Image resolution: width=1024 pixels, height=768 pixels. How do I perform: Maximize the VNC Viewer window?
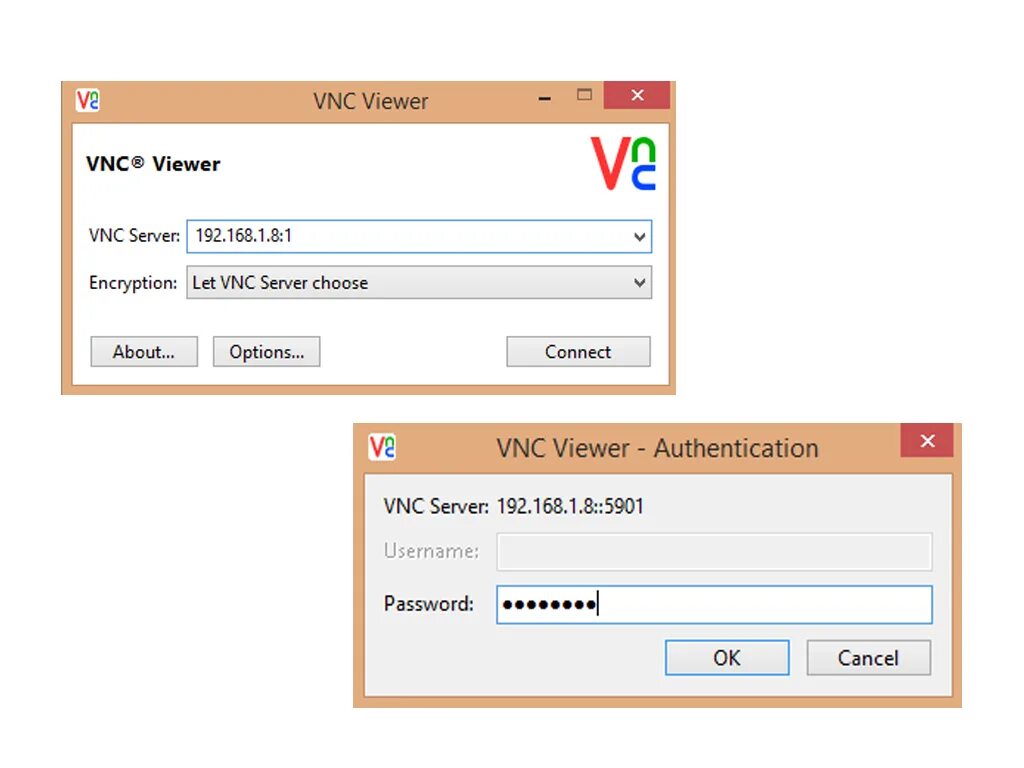tap(584, 95)
